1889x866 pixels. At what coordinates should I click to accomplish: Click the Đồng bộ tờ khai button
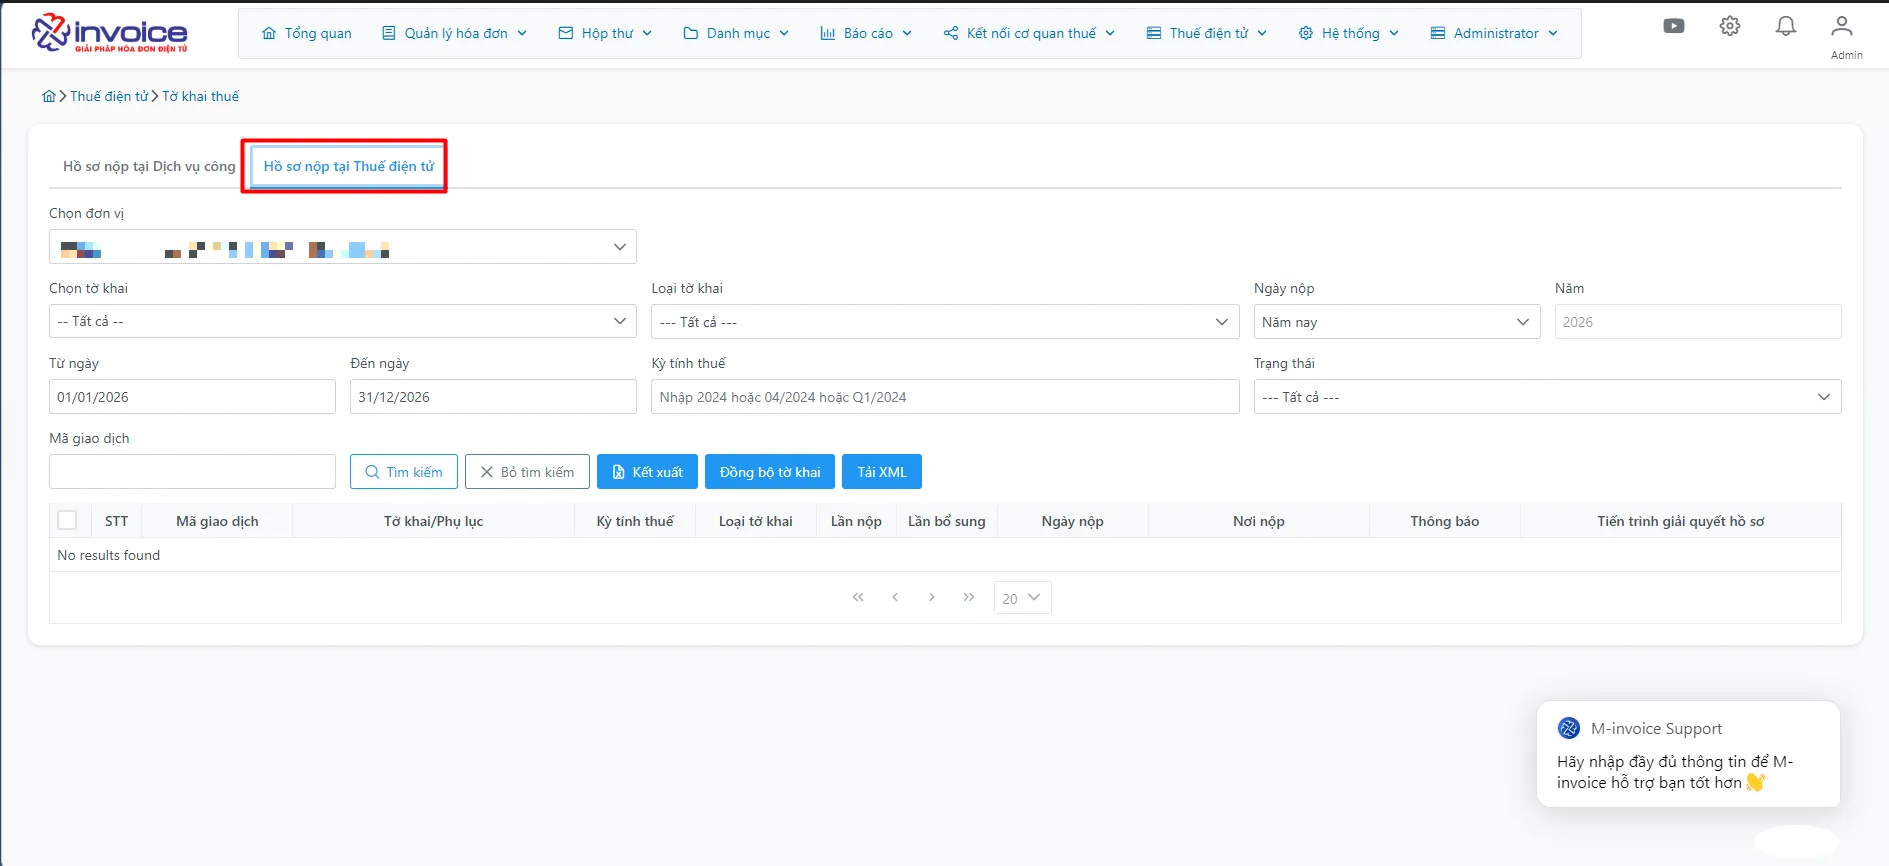[770, 472]
